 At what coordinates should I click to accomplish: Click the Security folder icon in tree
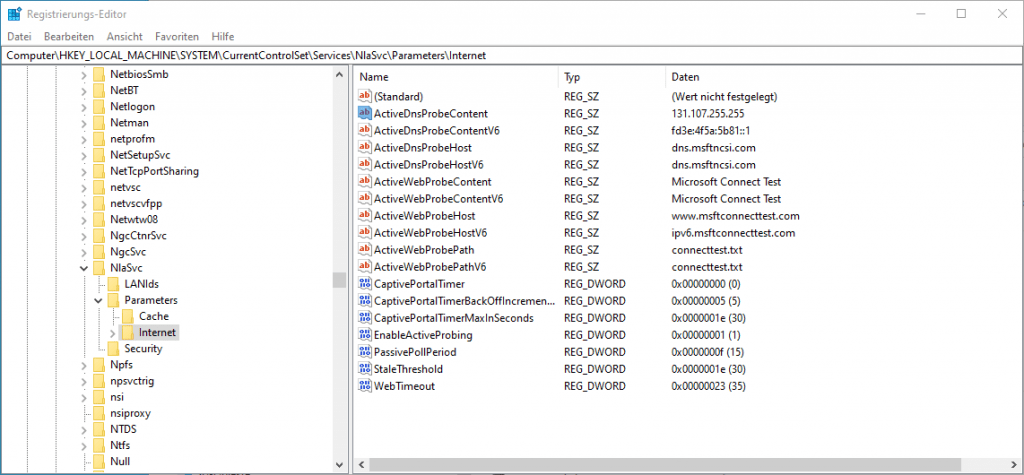114,348
